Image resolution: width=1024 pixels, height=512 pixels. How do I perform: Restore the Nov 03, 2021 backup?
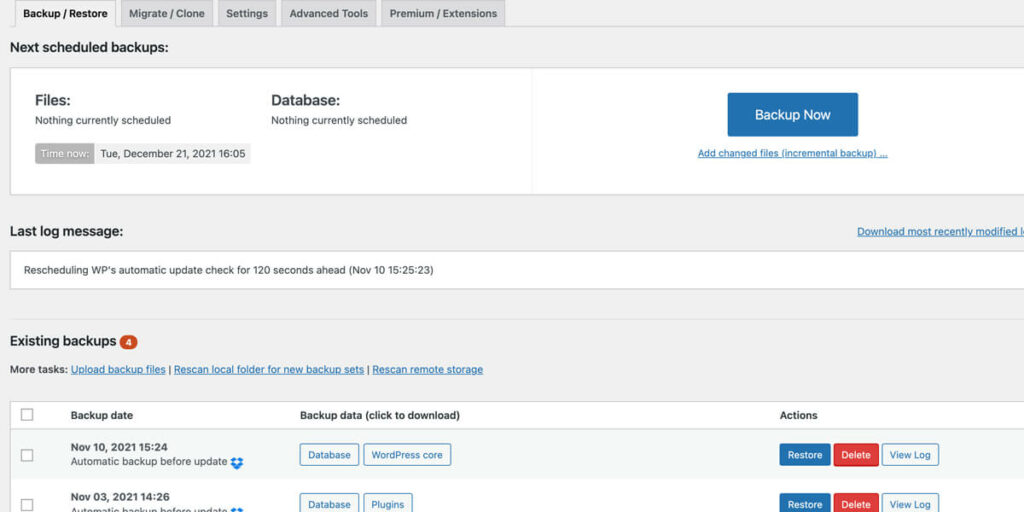805,503
